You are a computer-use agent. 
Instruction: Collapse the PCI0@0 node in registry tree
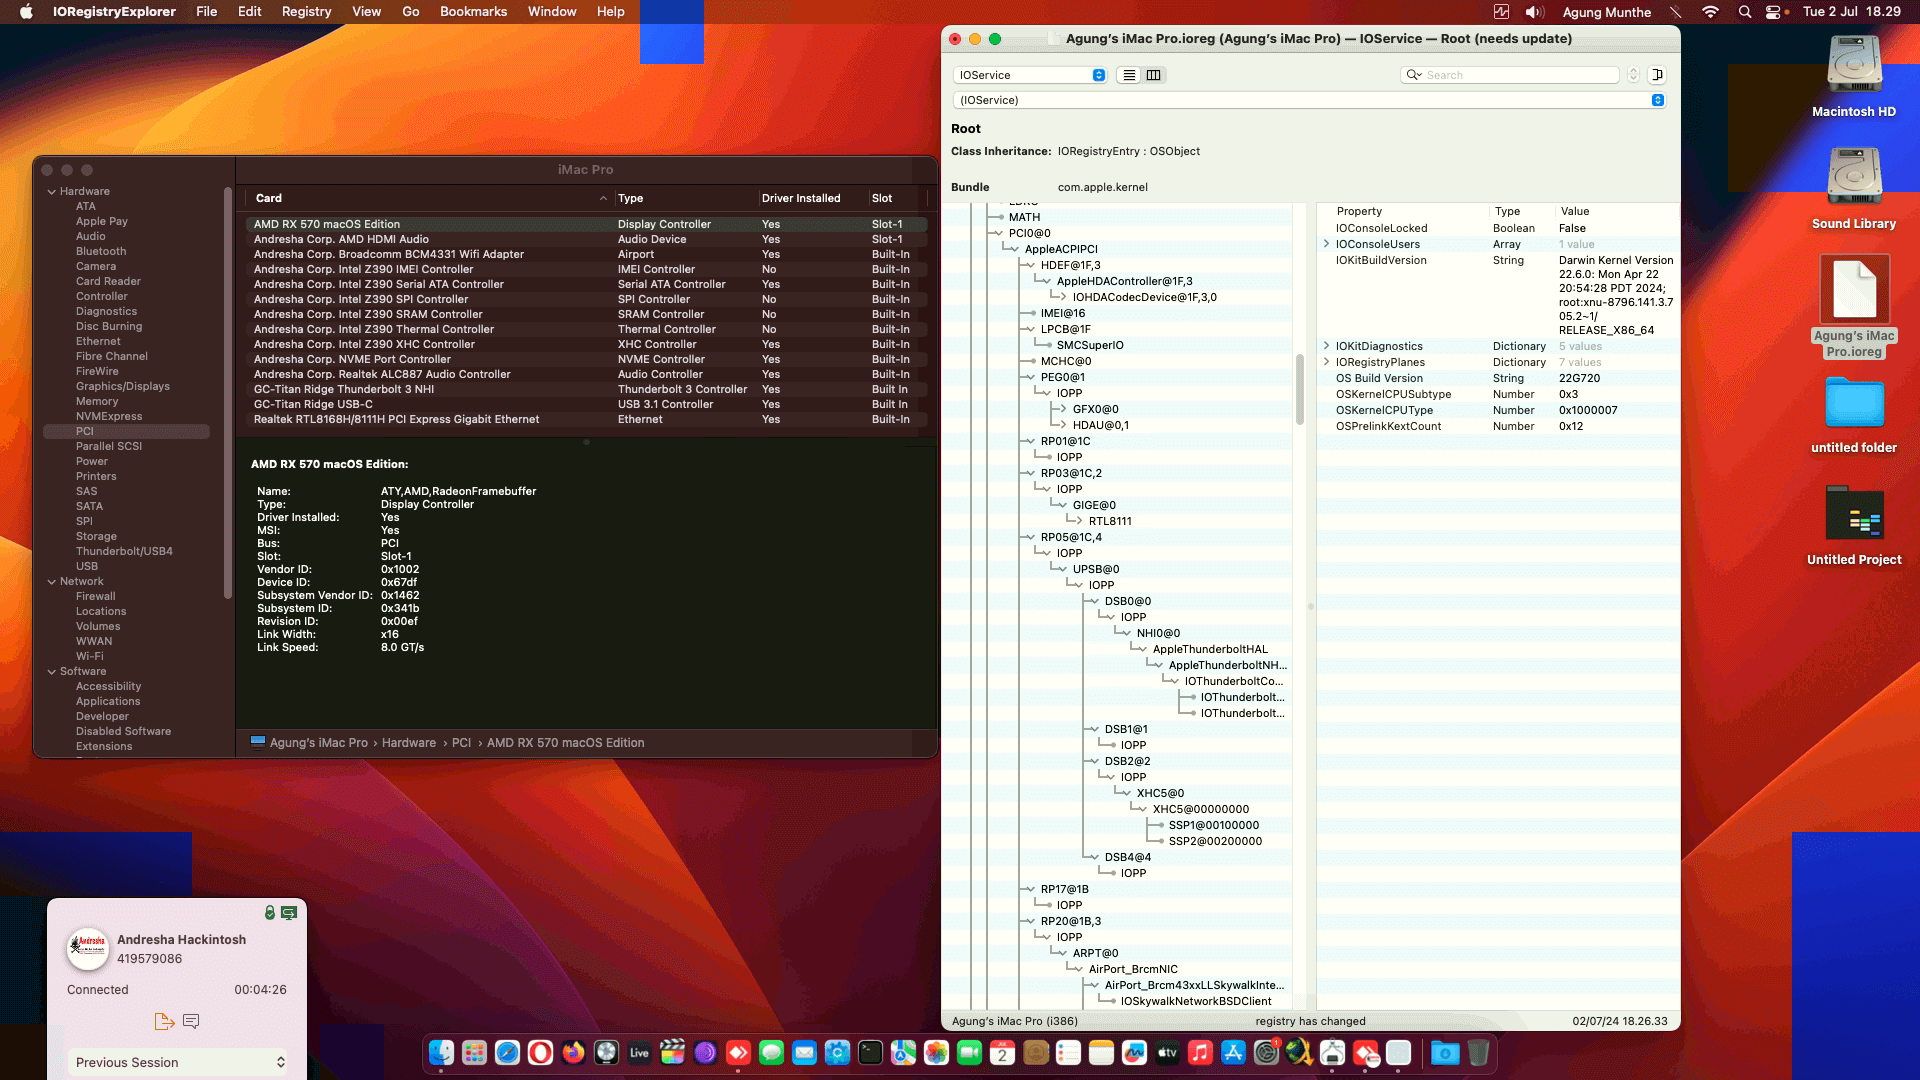click(x=996, y=233)
